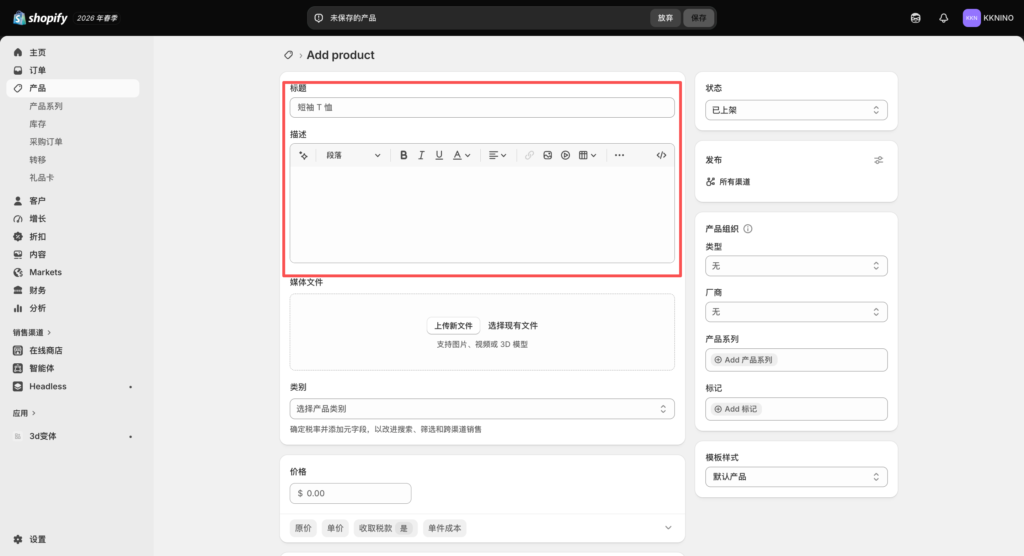Click publishing channels settings icon
The height and width of the screenshot is (556, 1024).
tap(878, 160)
